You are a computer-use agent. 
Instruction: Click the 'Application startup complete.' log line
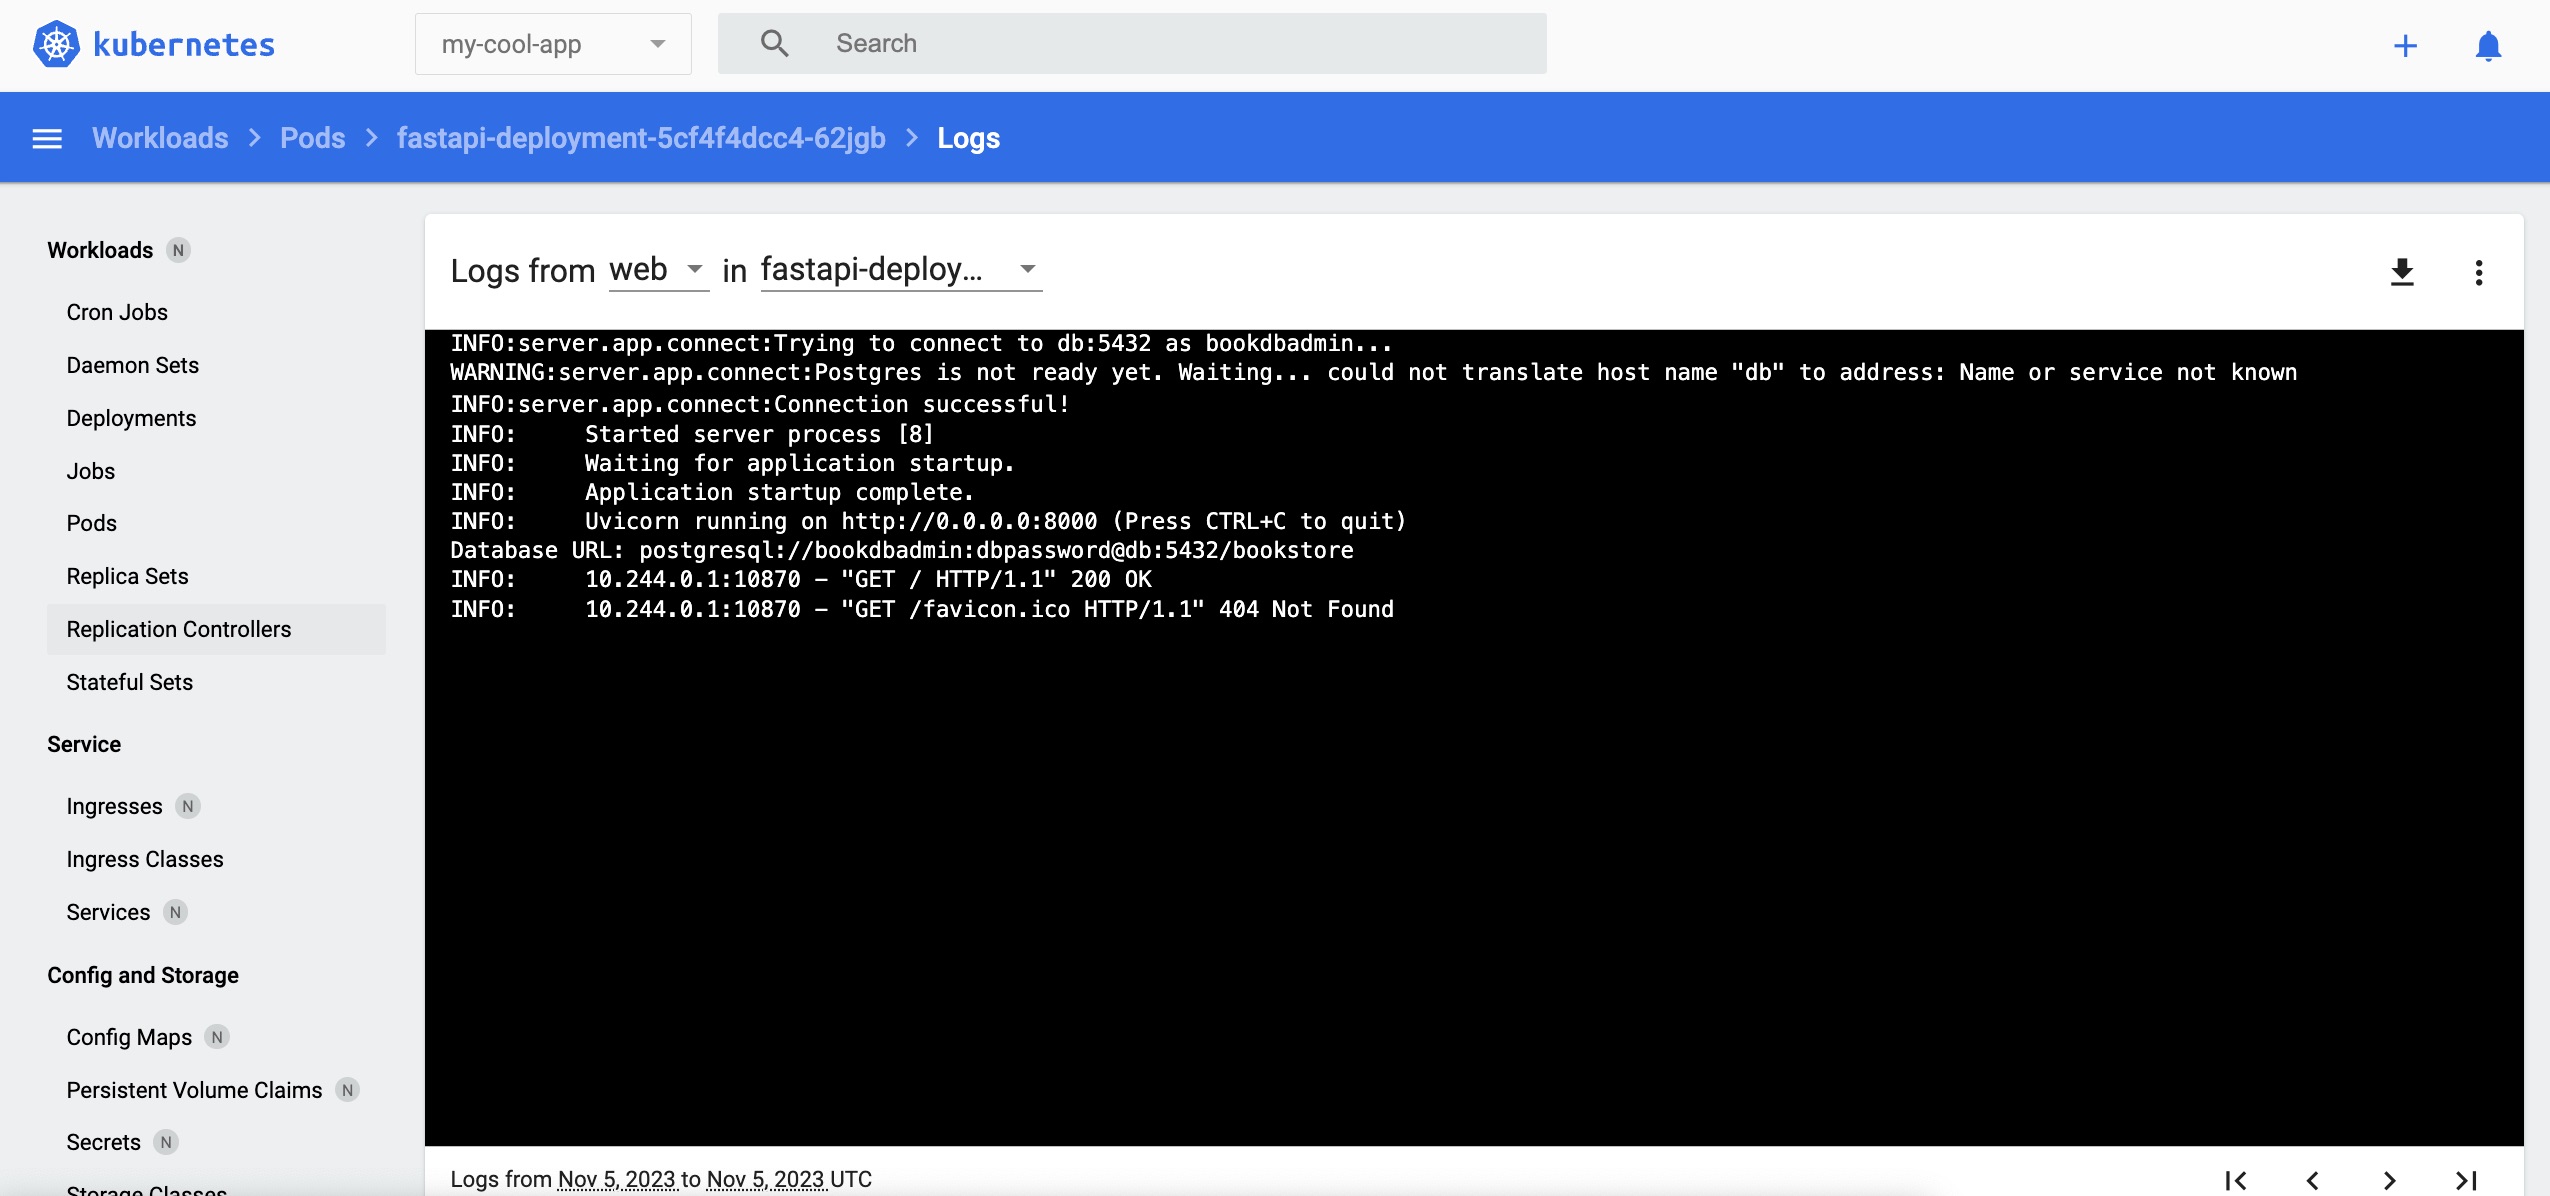[712, 492]
